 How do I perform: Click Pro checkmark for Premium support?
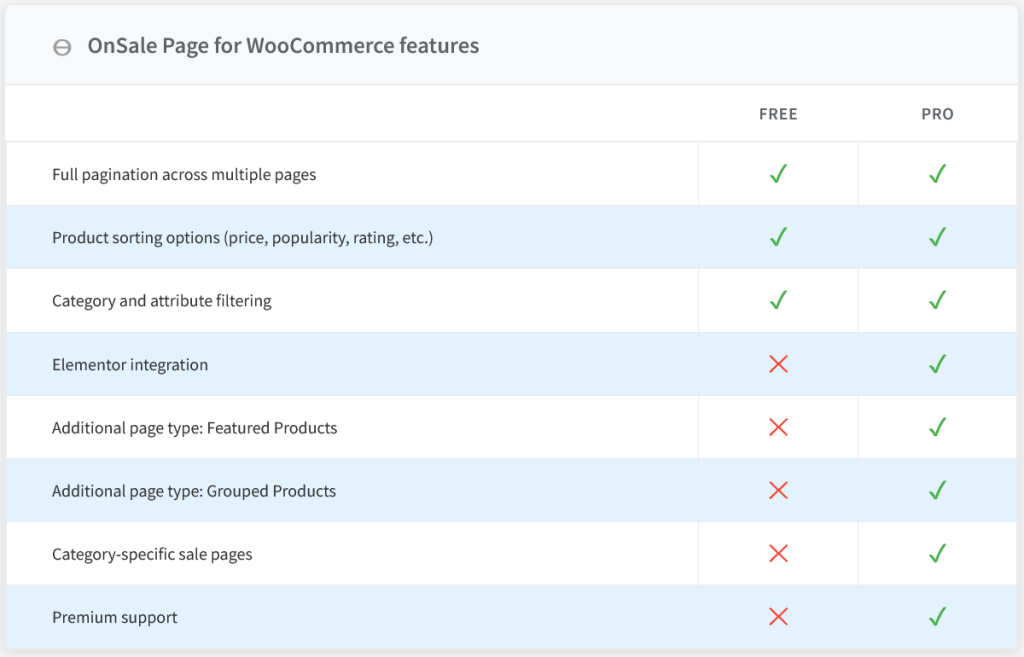[x=937, y=617]
